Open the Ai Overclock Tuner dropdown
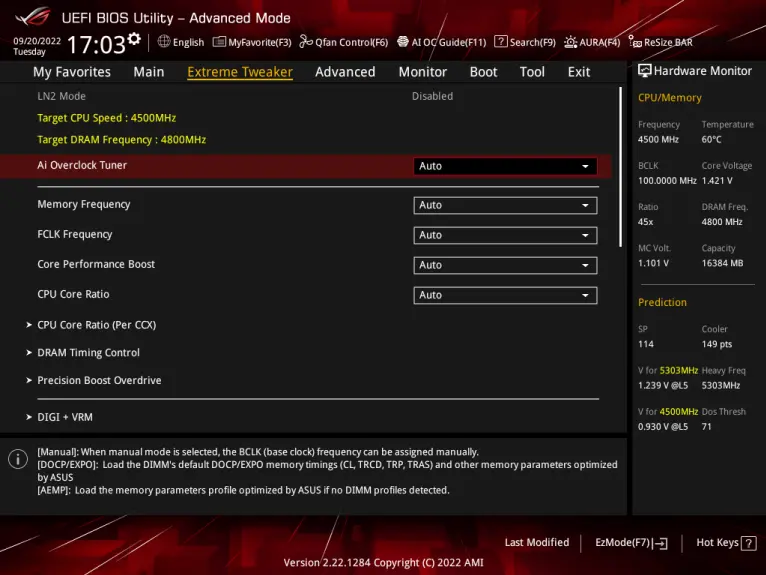The image size is (766, 575). point(505,166)
